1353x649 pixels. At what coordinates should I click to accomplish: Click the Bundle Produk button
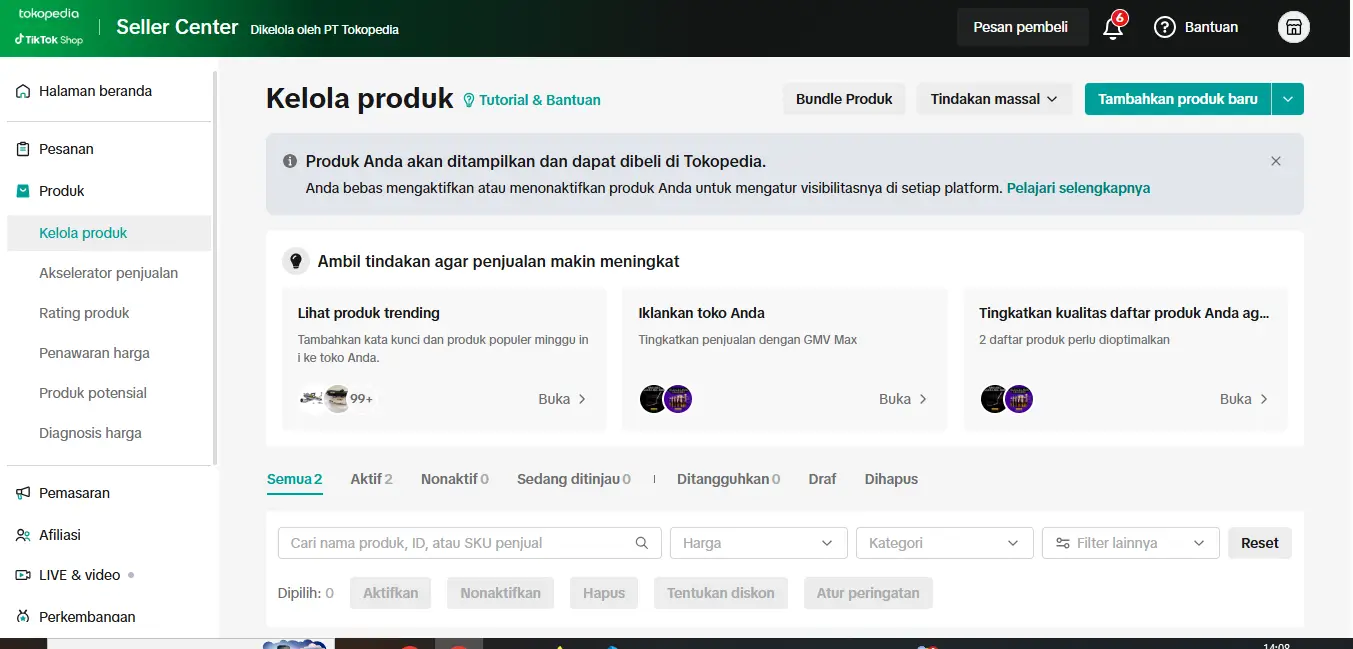click(844, 99)
